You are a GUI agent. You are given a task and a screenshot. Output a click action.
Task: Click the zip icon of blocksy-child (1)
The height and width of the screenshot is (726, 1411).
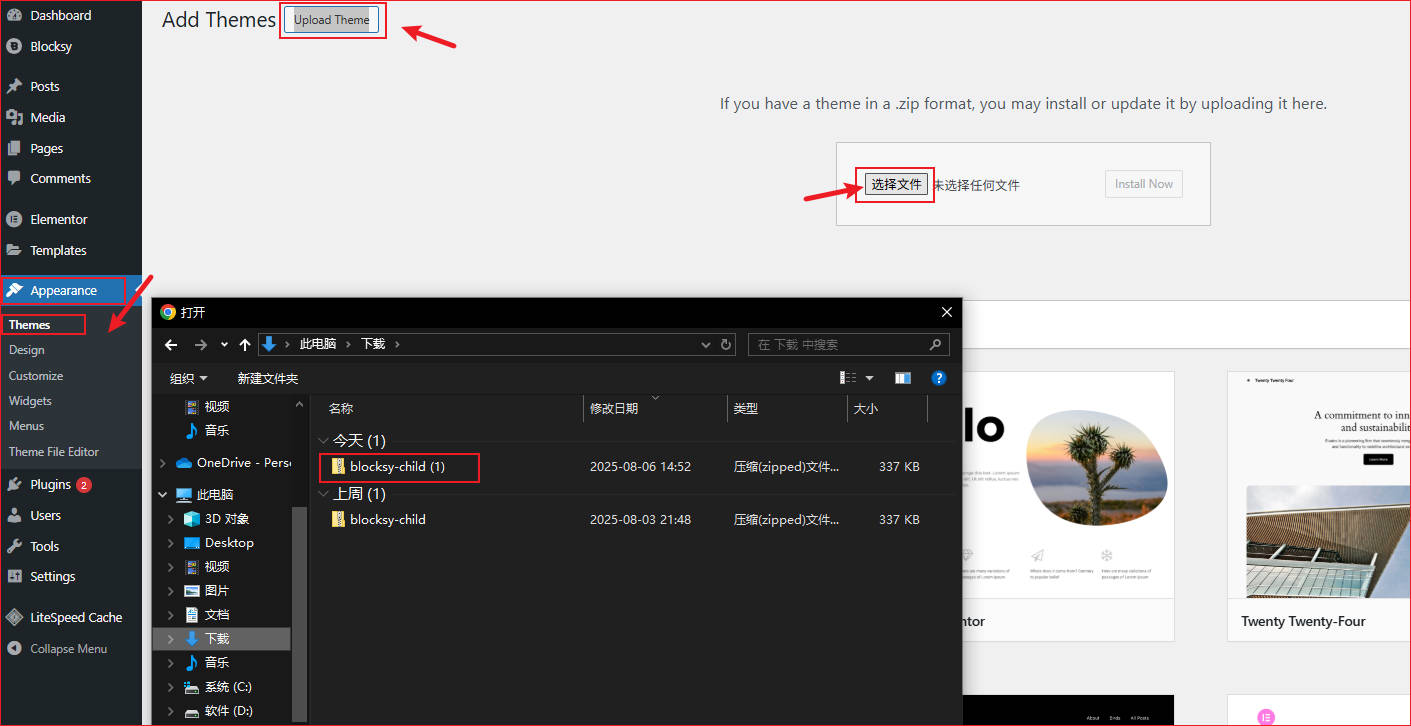pyautogui.click(x=338, y=466)
